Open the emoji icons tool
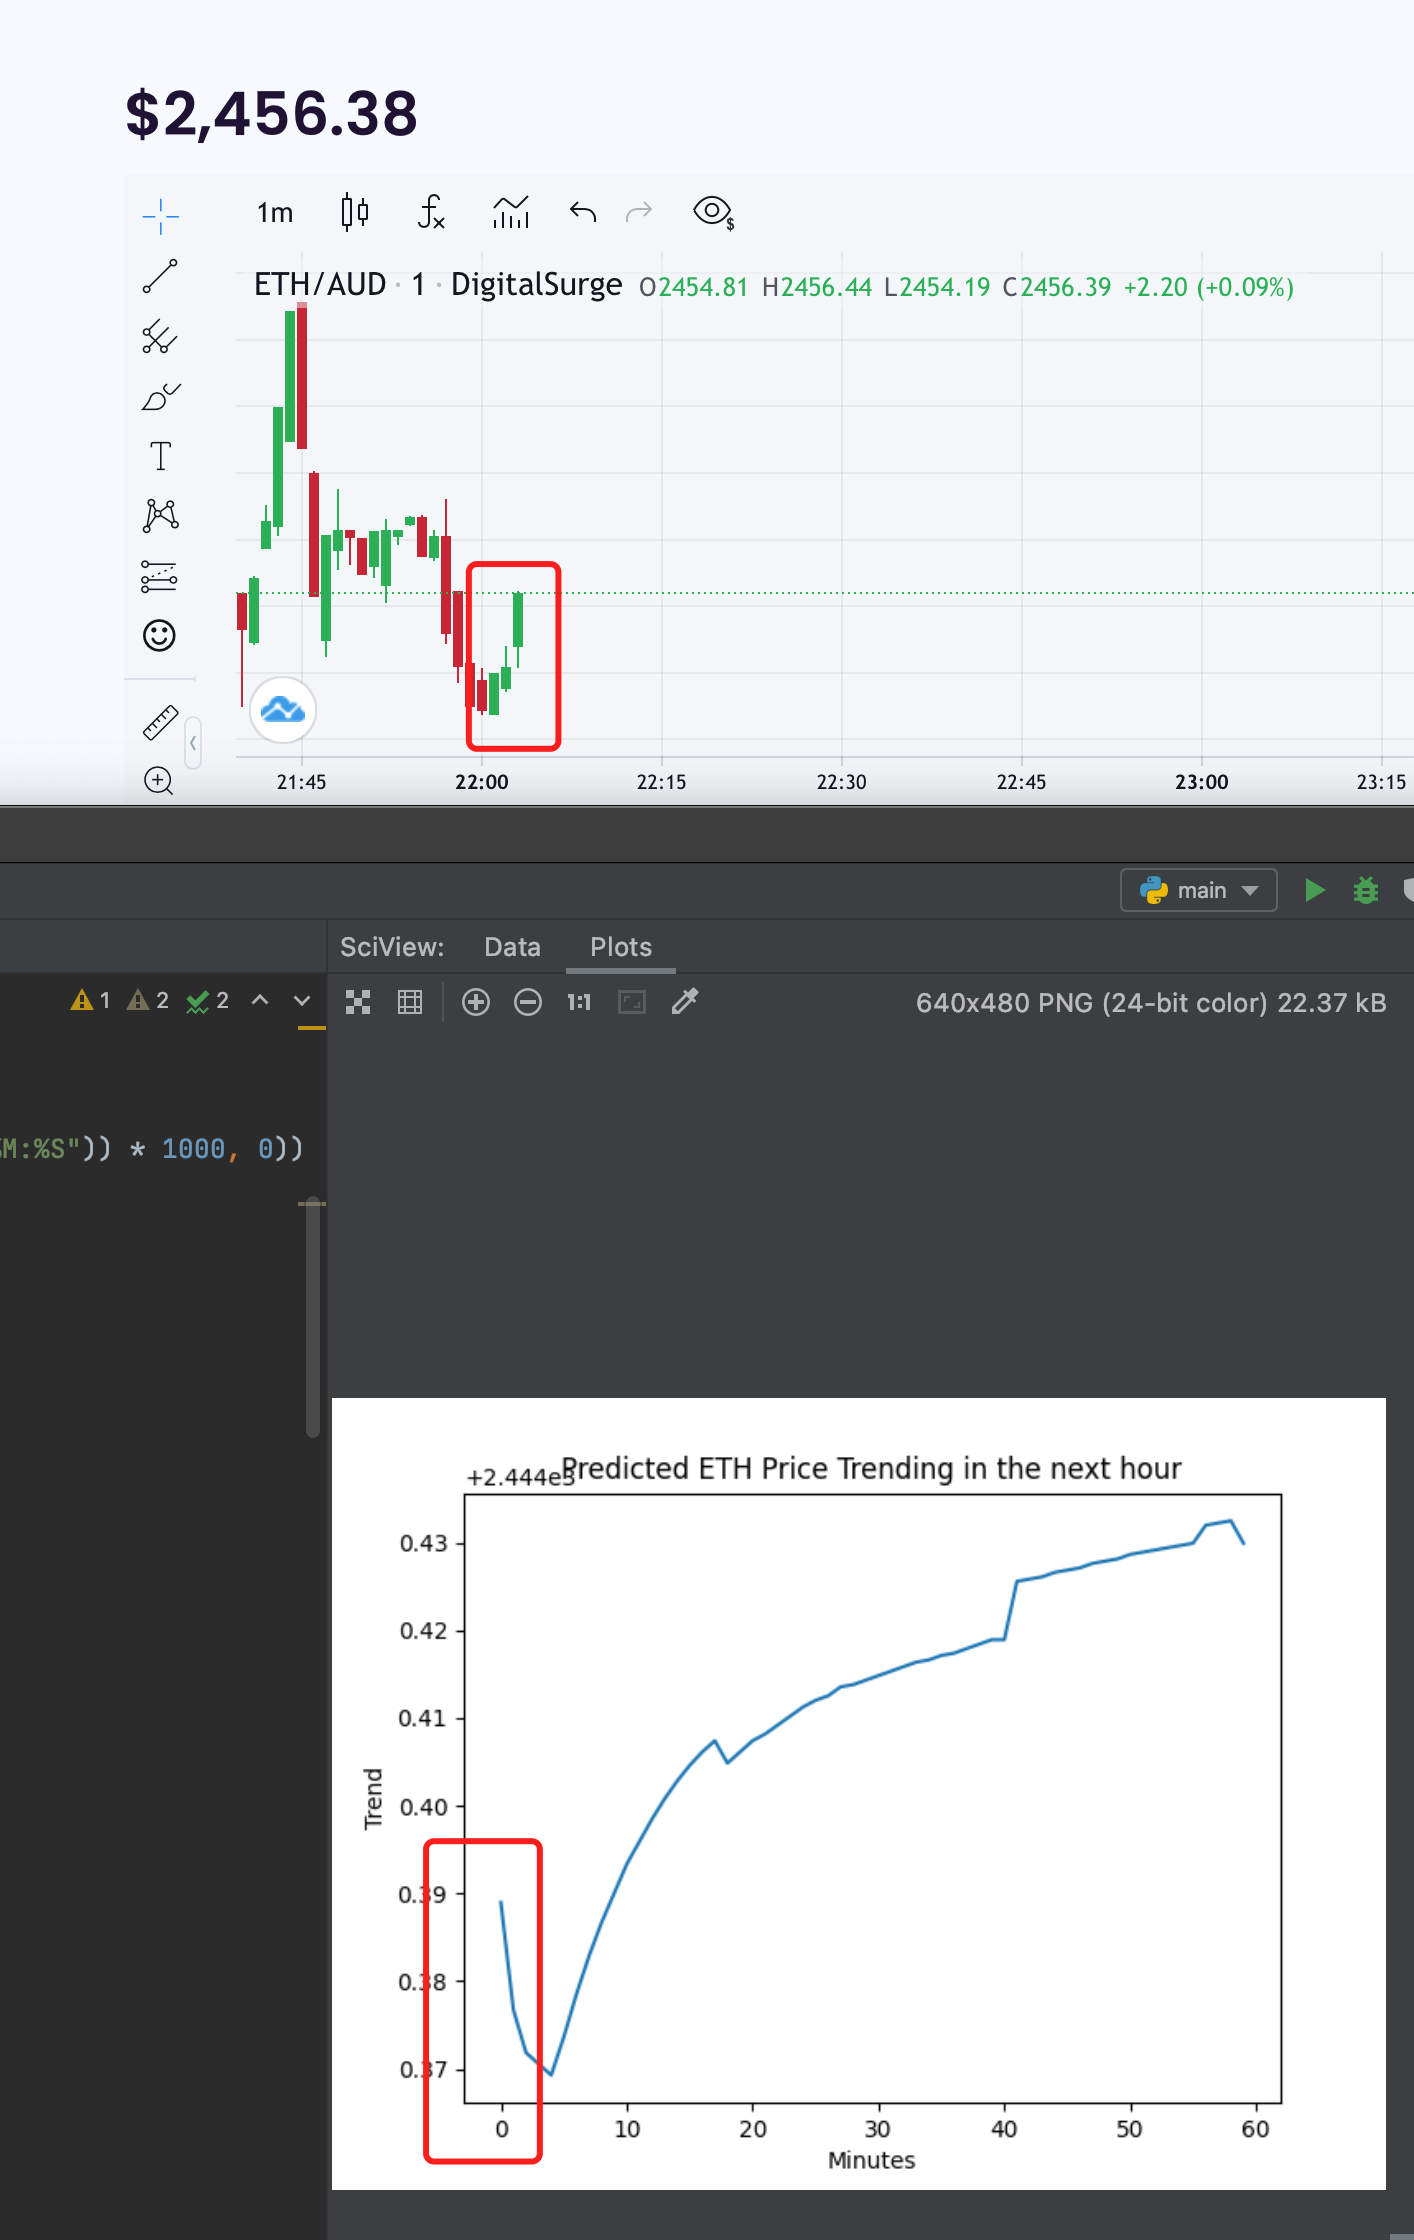 tap(159, 635)
